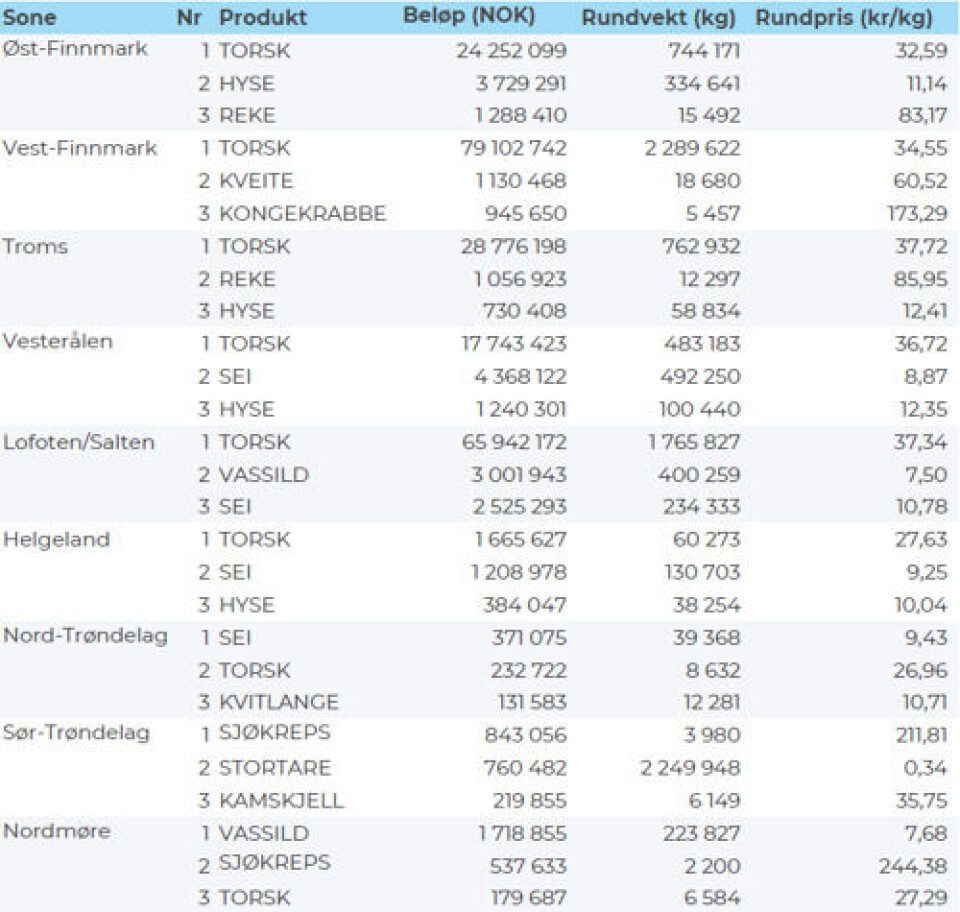Select the Rundvekt (kg) column header
Image resolution: width=960 pixels, height=912 pixels.
pyautogui.click(x=658, y=18)
